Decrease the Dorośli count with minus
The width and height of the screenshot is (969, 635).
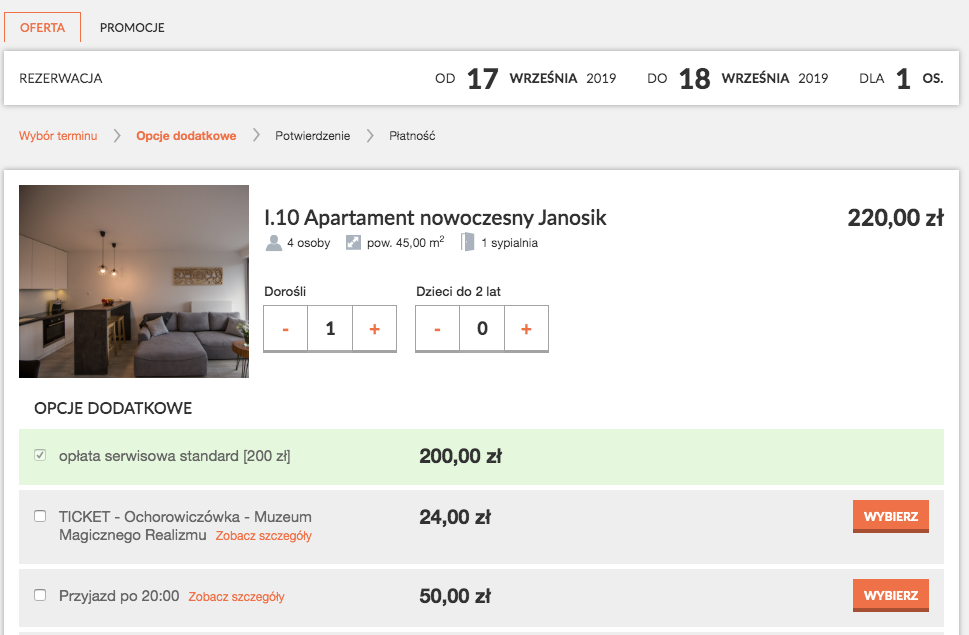pos(285,328)
